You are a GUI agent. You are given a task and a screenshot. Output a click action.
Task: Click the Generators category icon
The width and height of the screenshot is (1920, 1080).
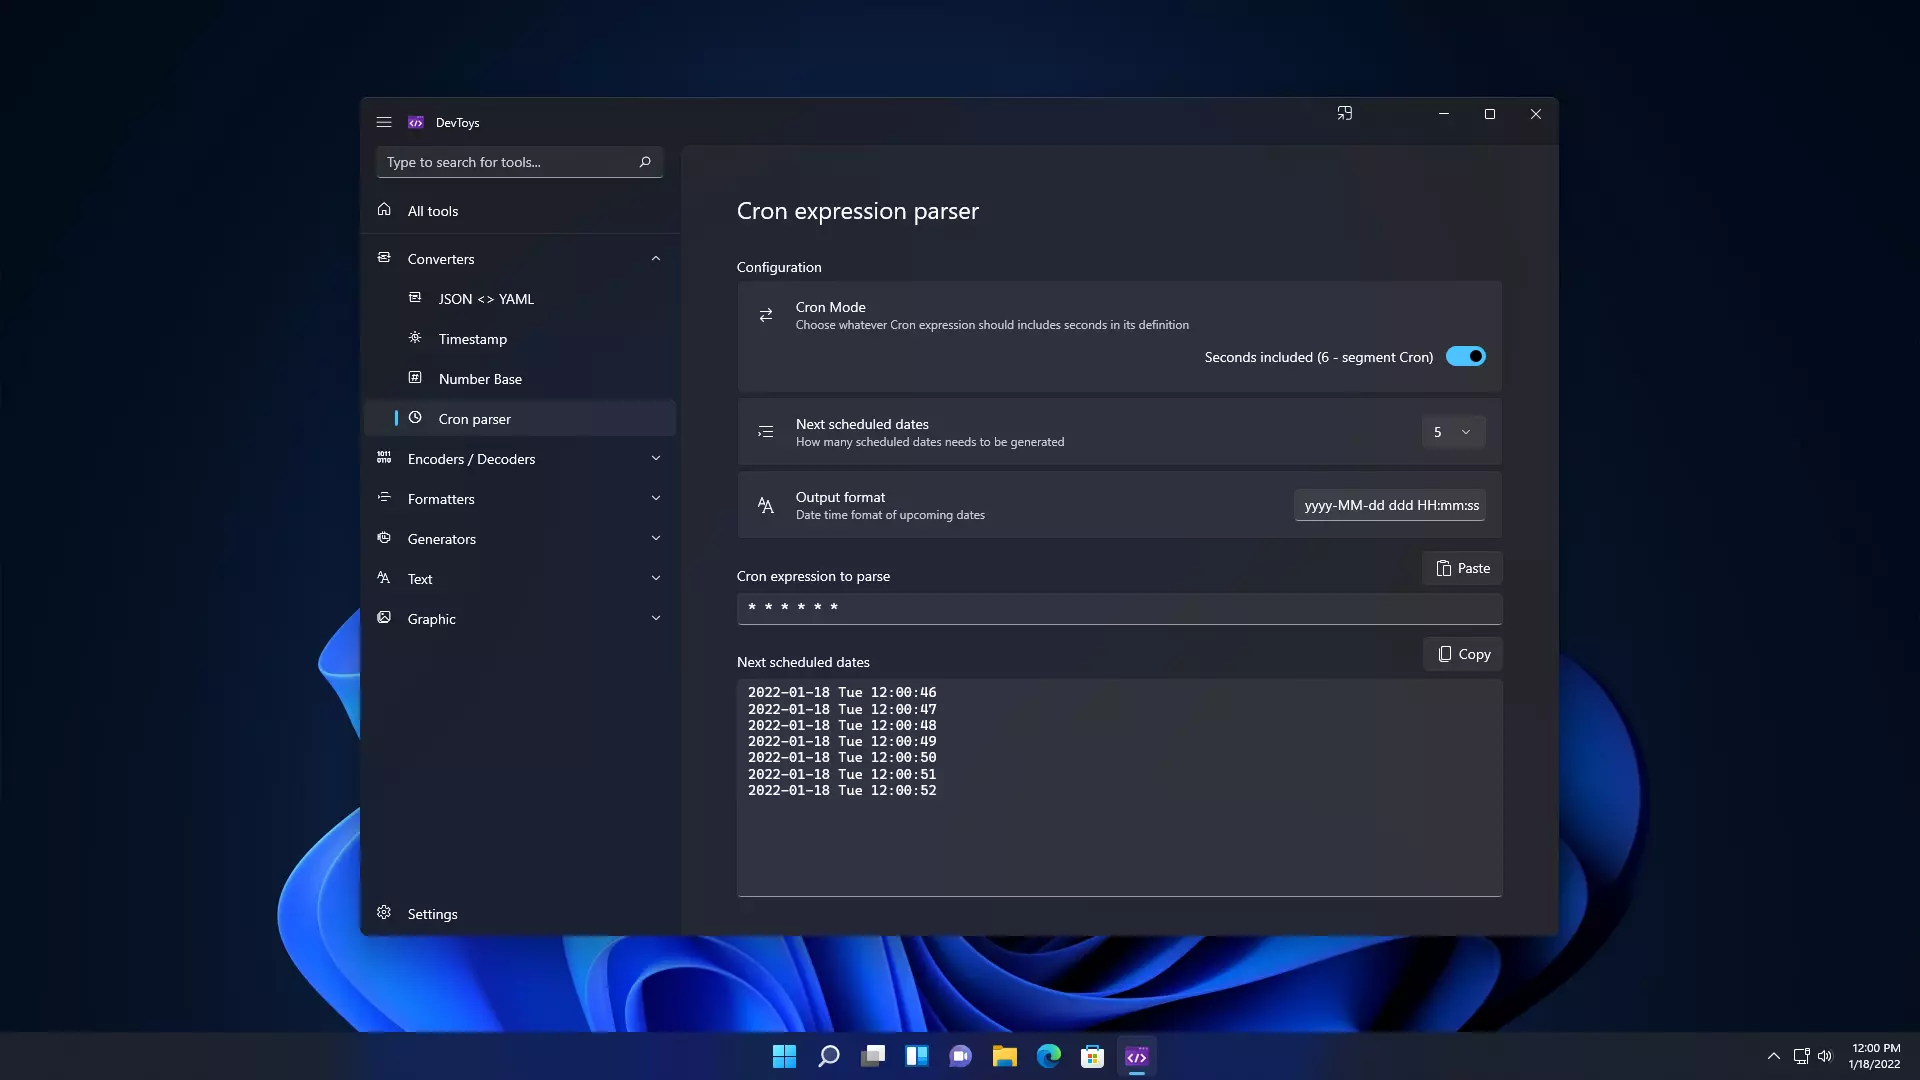(384, 538)
